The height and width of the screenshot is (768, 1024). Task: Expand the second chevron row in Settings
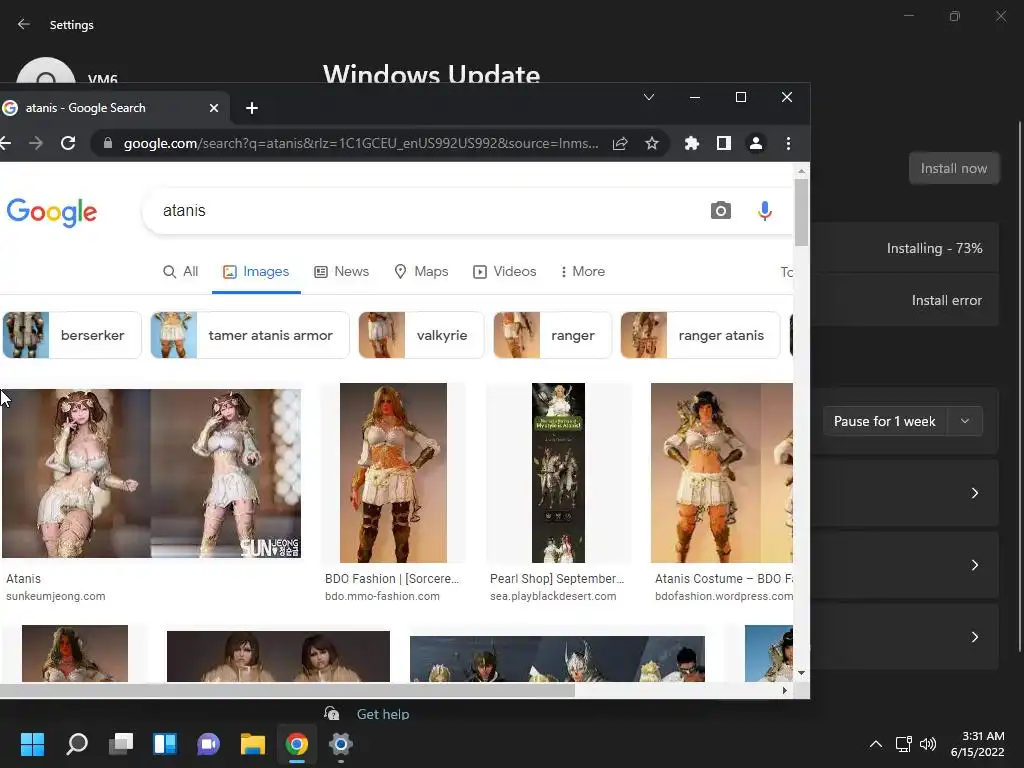974,565
